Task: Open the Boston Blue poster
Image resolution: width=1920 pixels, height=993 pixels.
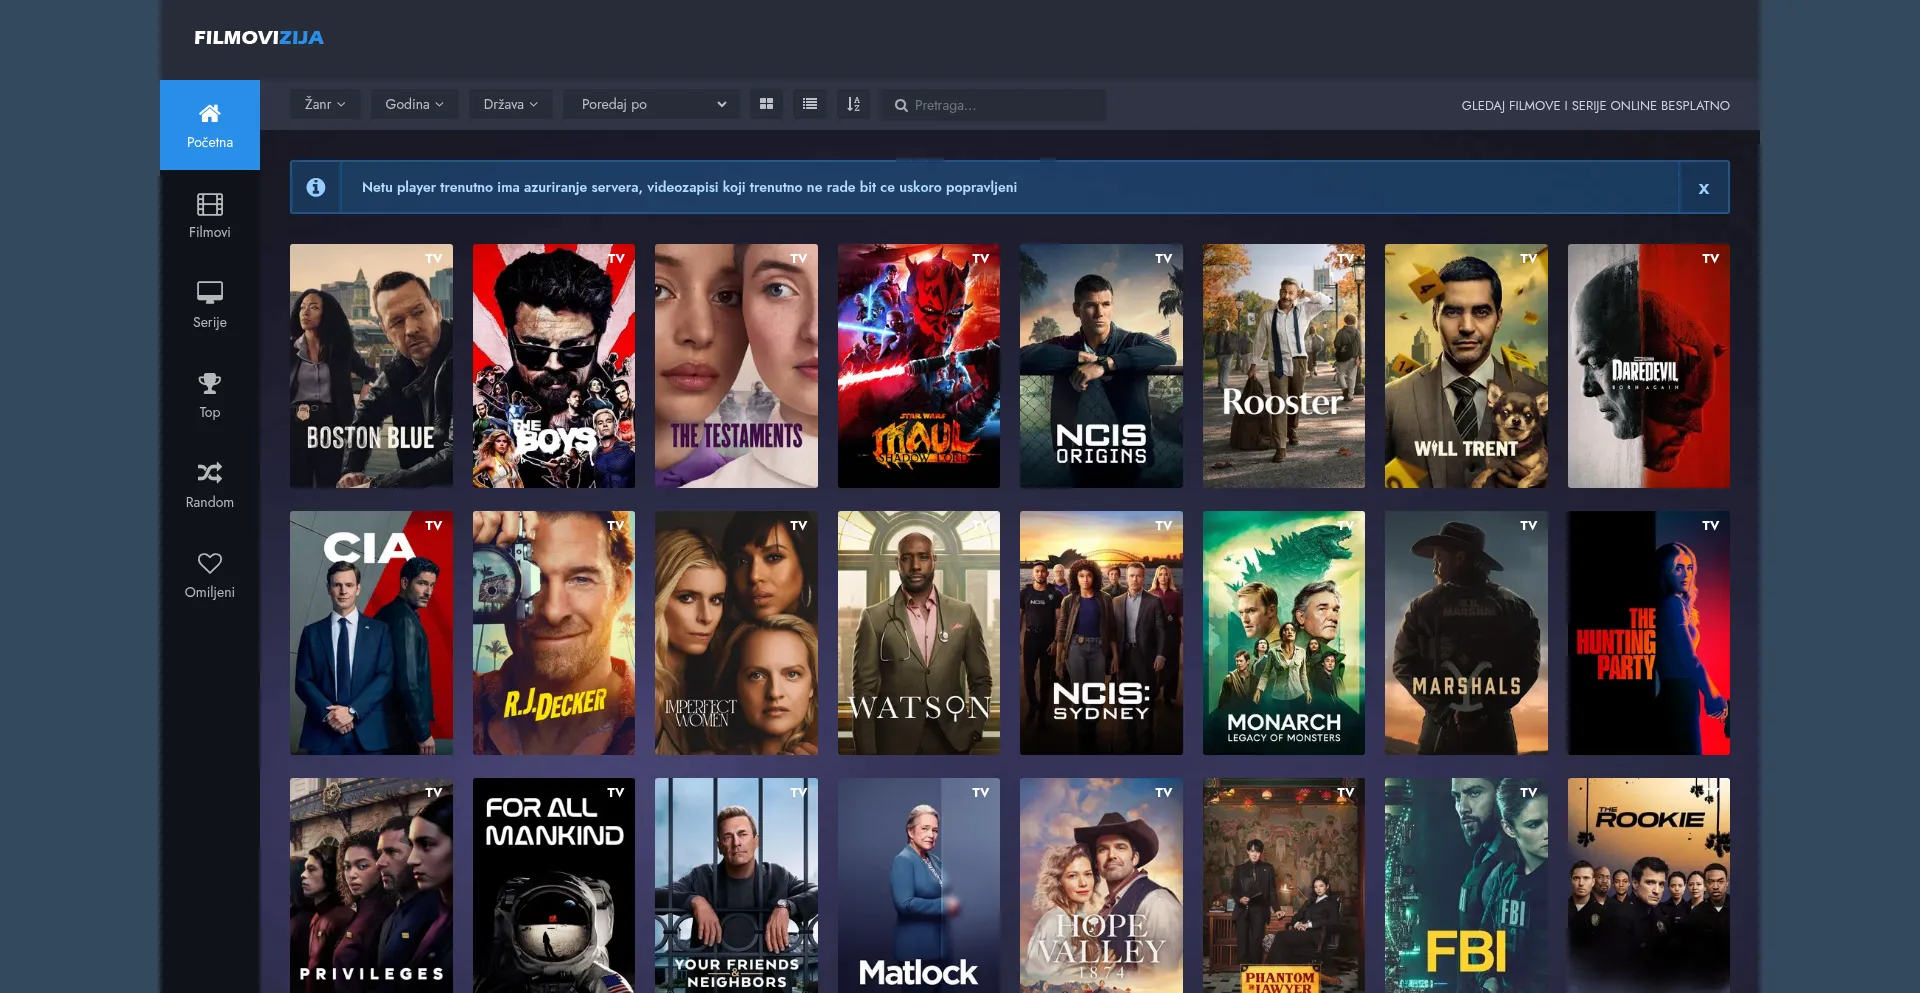Action: (x=371, y=366)
